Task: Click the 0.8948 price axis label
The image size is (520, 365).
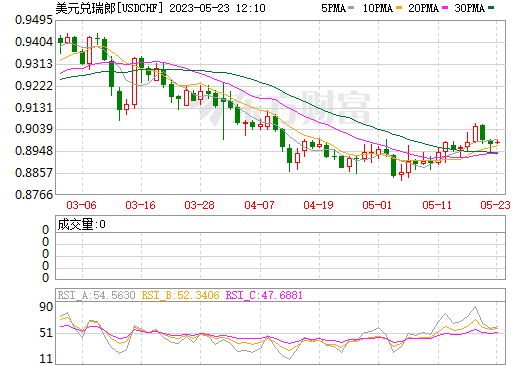Action: tap(34, 151)
